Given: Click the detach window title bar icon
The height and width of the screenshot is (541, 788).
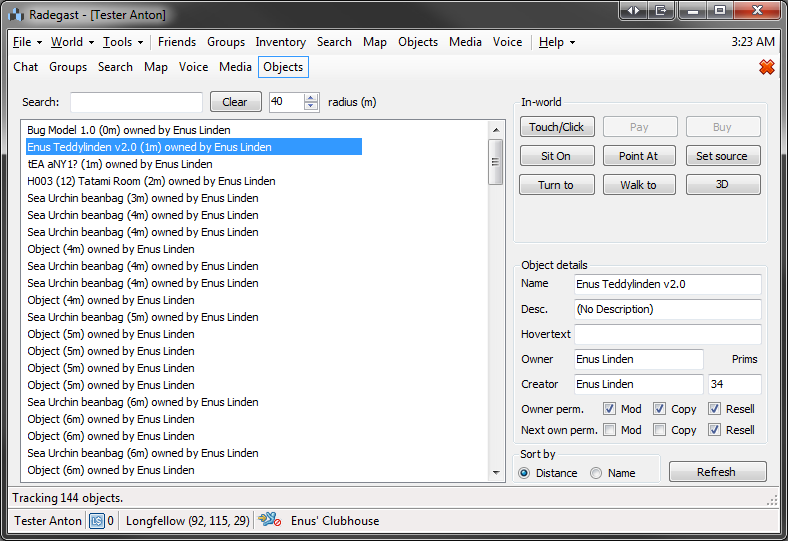Looking at the screenshot, I should click(661, 10).
